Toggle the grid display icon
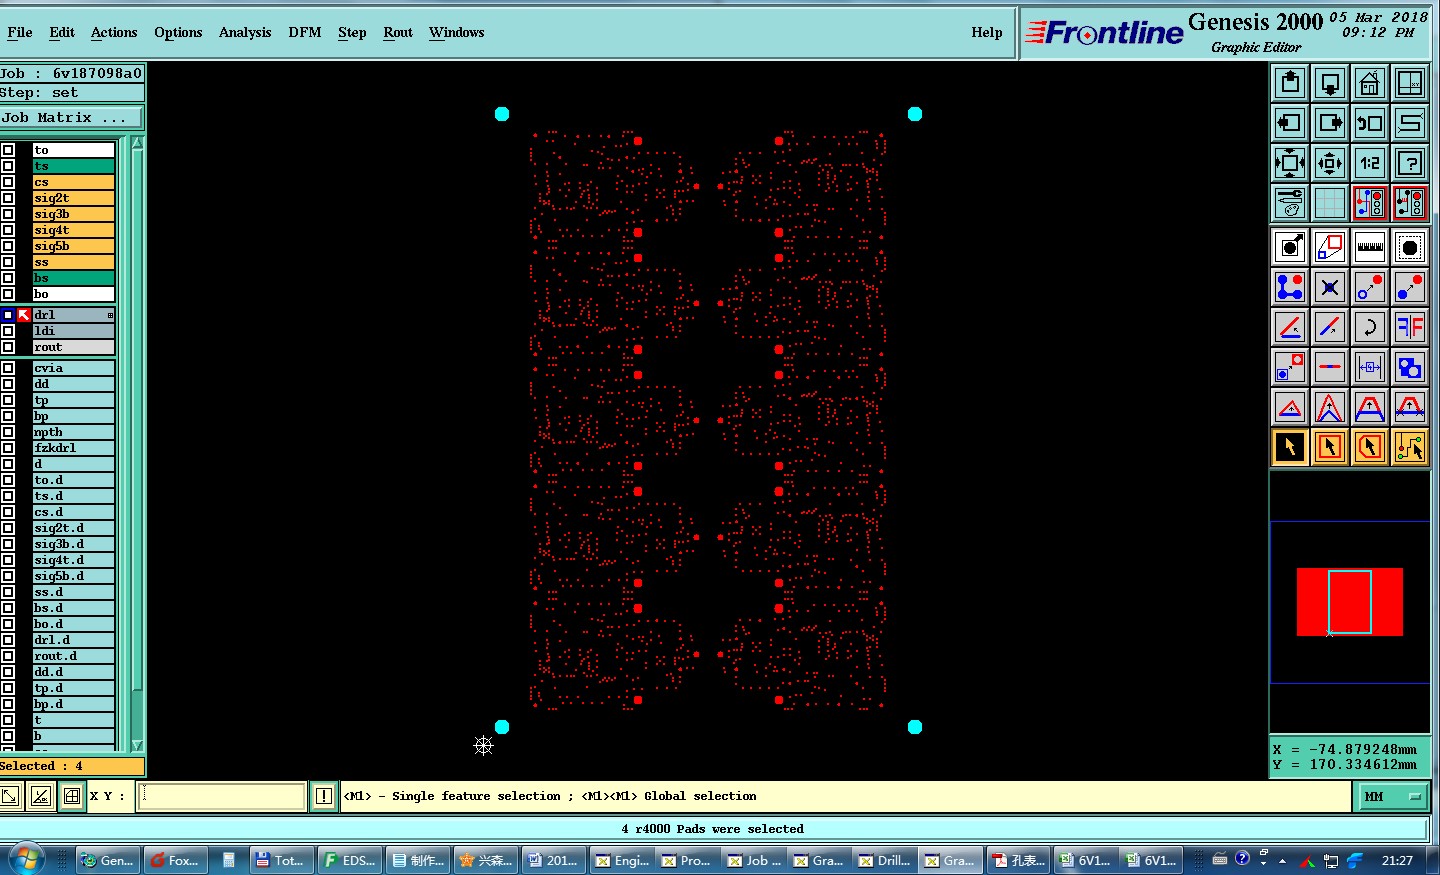This screenshot has width=1440, height=875. (x=1330, y=203)
